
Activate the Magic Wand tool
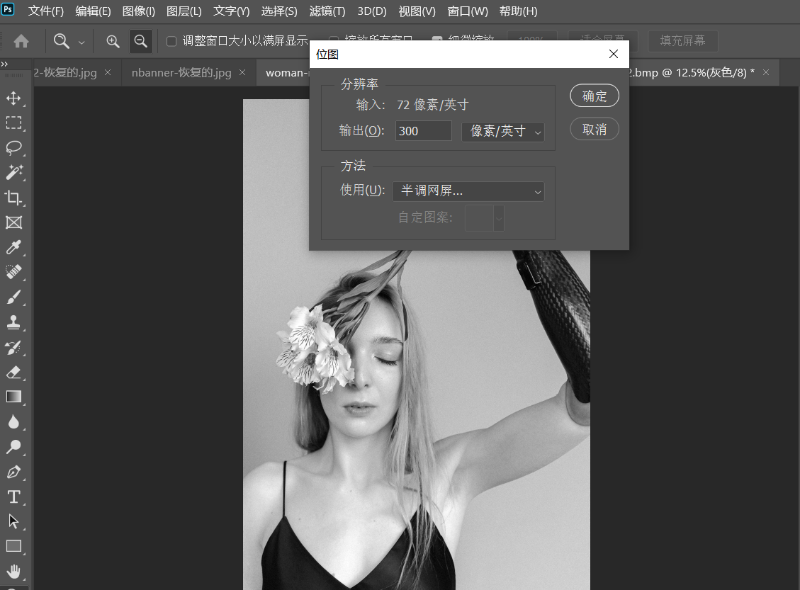pos(14,173)
